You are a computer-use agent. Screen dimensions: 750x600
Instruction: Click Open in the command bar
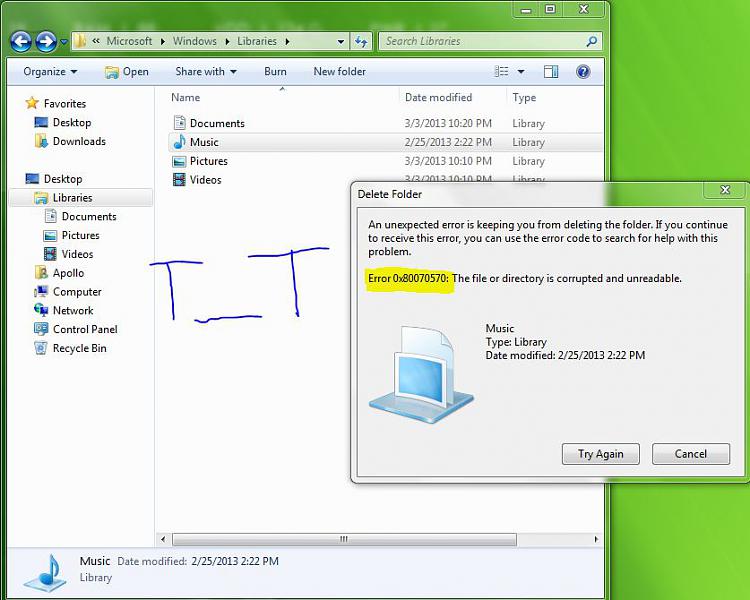127,72
